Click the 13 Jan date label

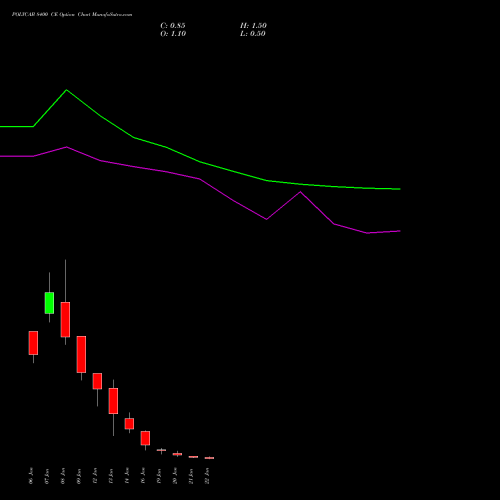pyautogui.click(x=111, y=476)
